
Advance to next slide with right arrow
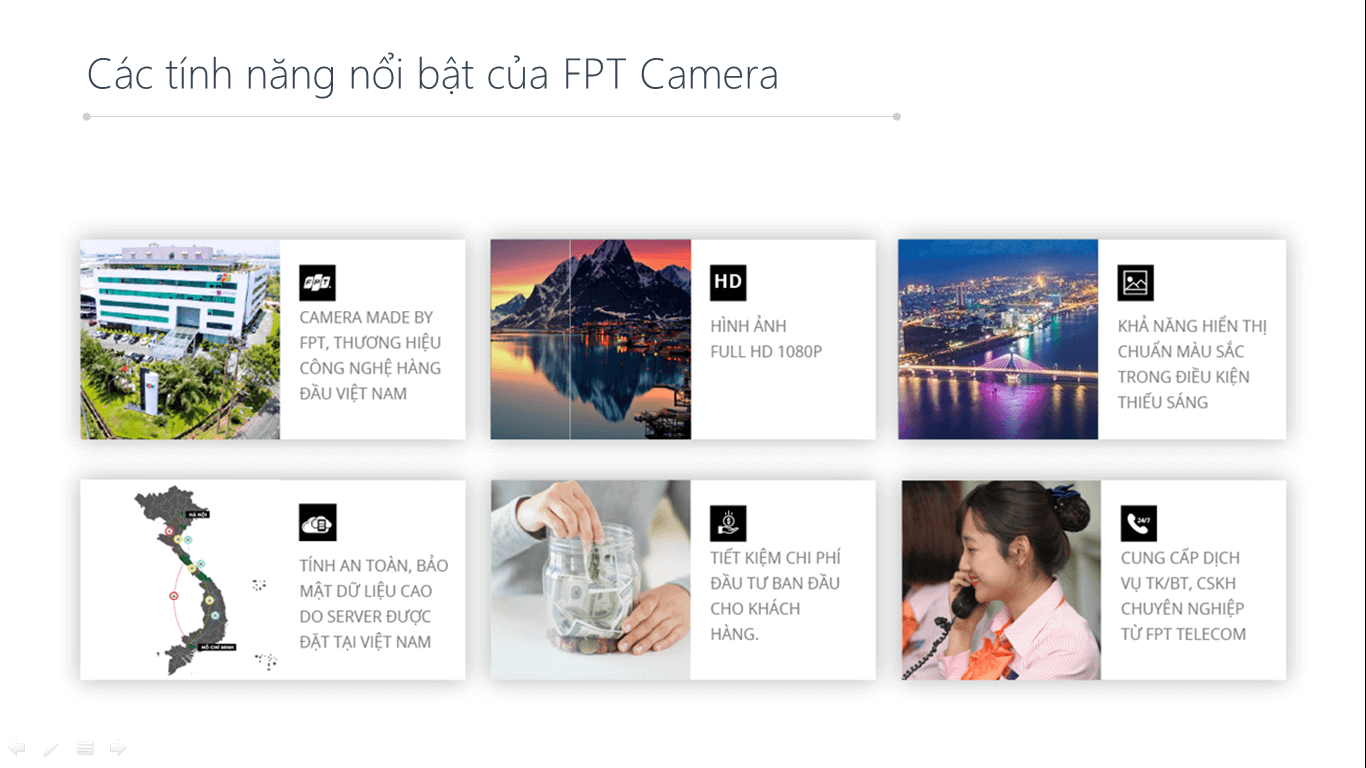[x=118, y=748]
